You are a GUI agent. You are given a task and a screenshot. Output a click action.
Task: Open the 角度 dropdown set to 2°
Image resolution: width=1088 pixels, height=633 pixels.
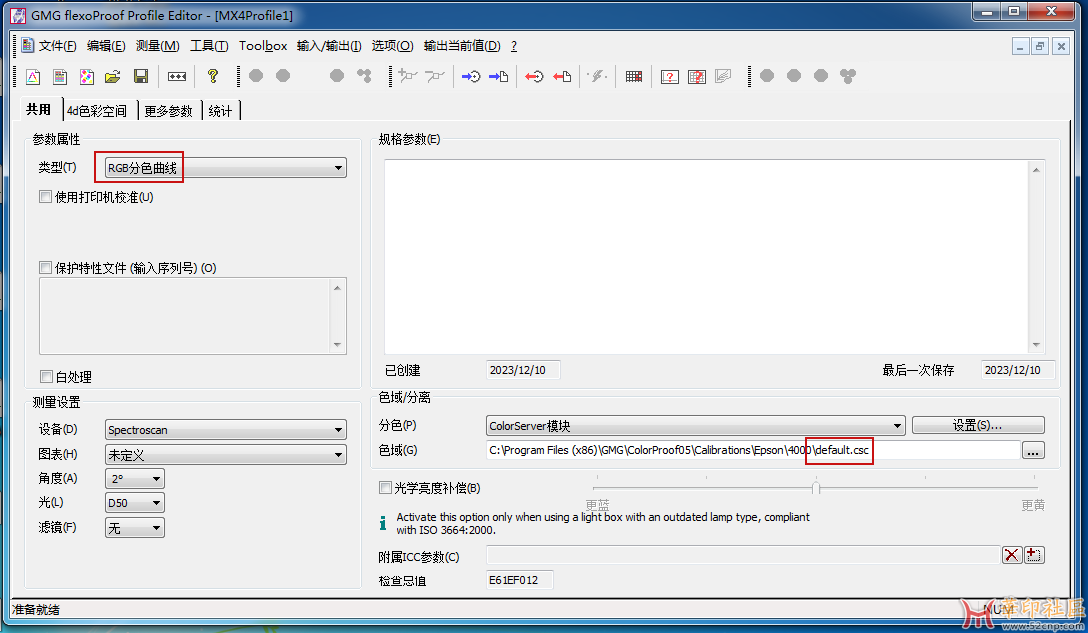[135, 479]
